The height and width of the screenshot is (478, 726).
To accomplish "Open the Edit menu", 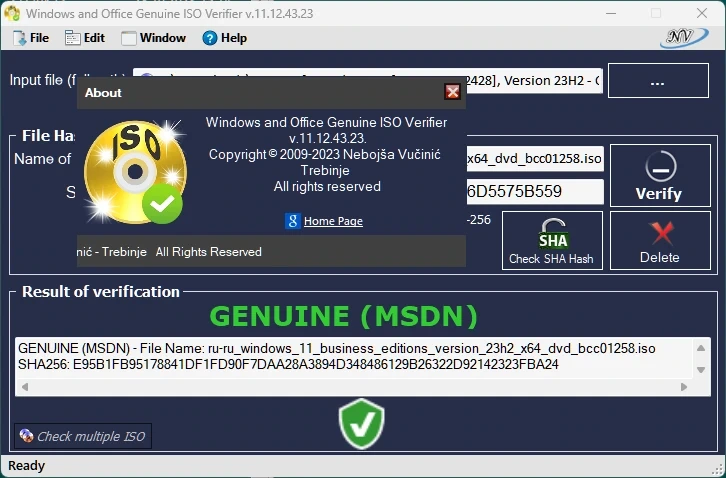I will point(85,38).
